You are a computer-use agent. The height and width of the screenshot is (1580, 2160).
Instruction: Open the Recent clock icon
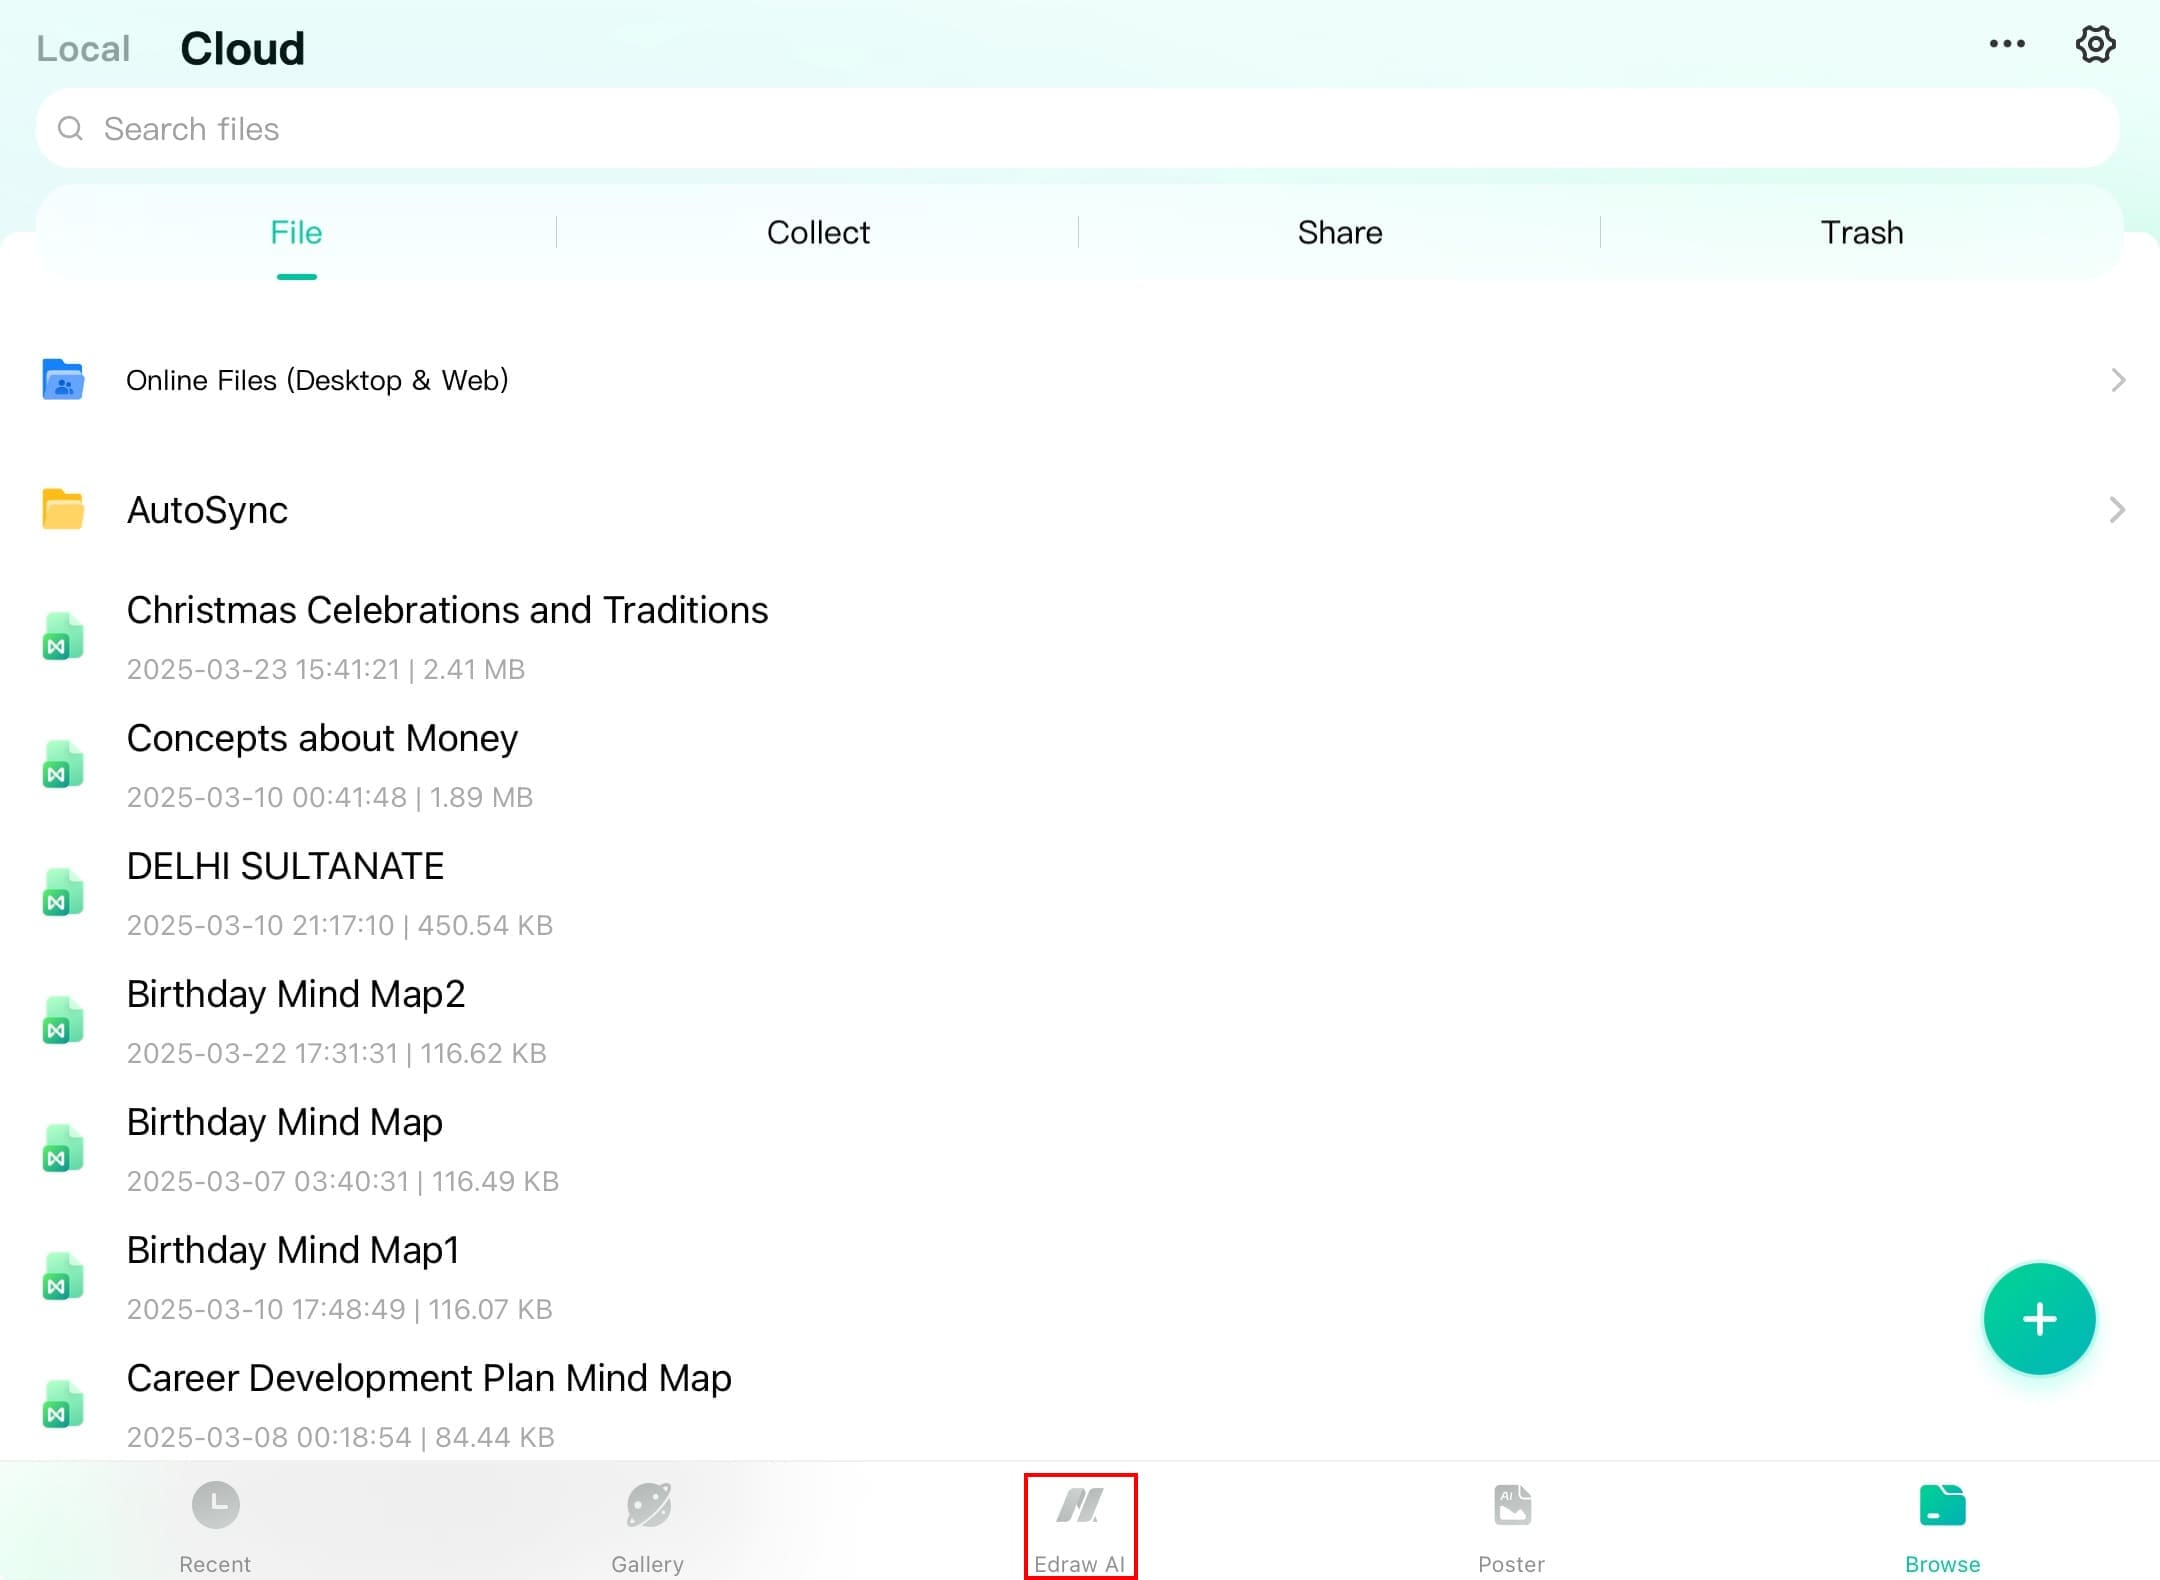215,1506
